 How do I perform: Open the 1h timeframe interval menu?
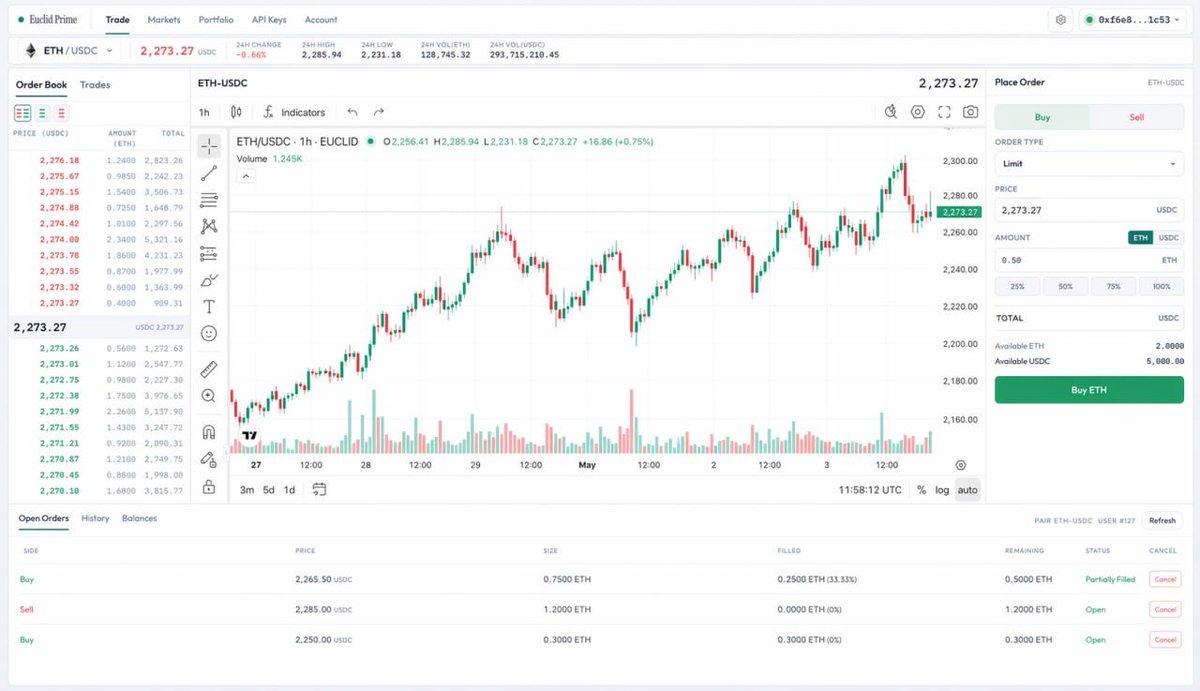[x=204, y=112]
